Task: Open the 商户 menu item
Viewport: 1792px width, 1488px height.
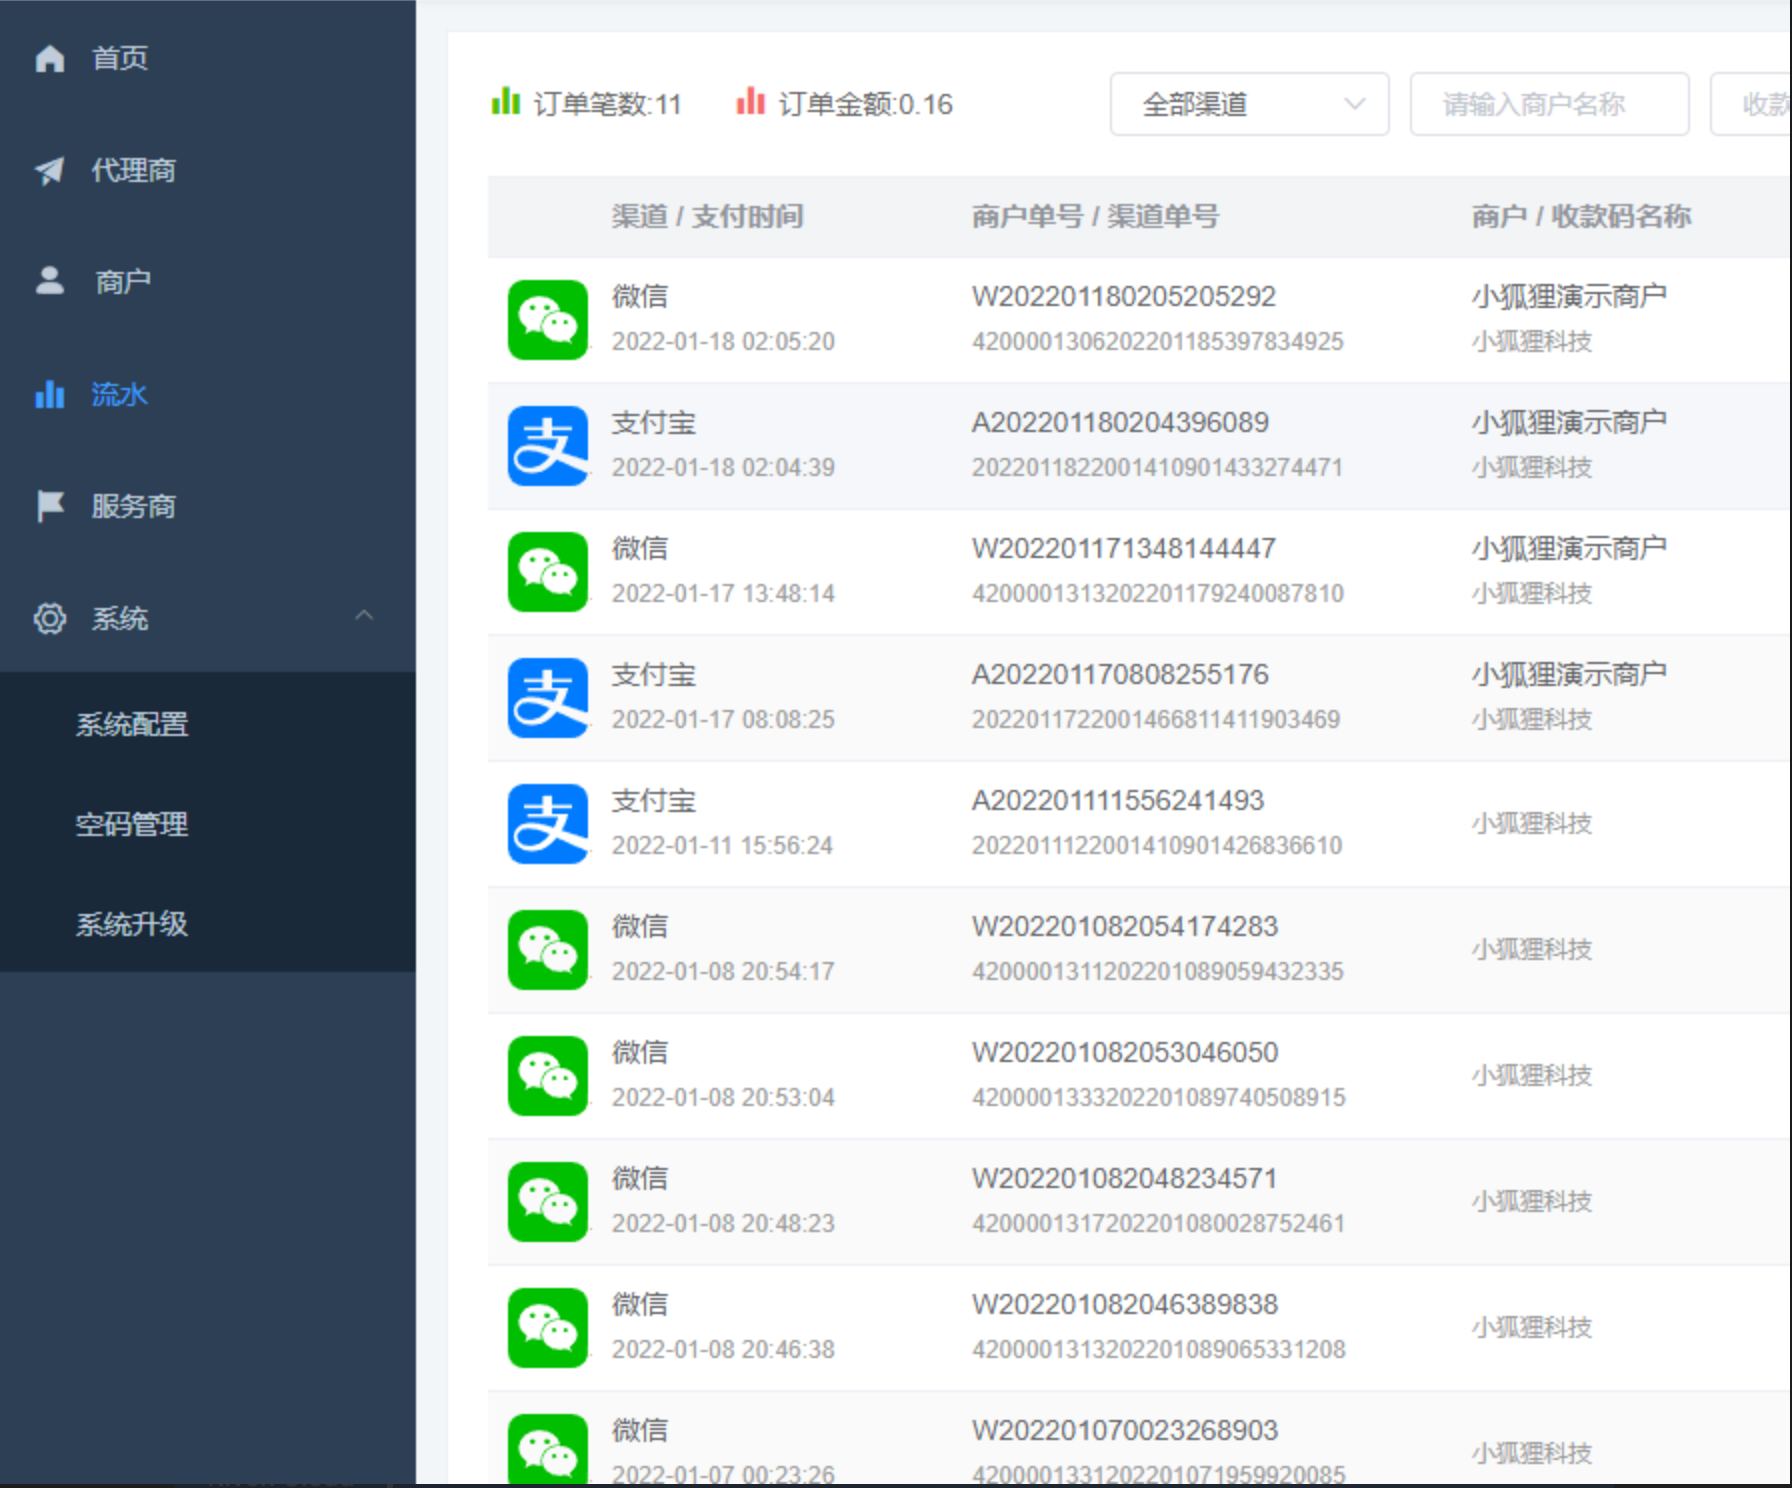Action: pyautogui.click(x=207, y=282)
